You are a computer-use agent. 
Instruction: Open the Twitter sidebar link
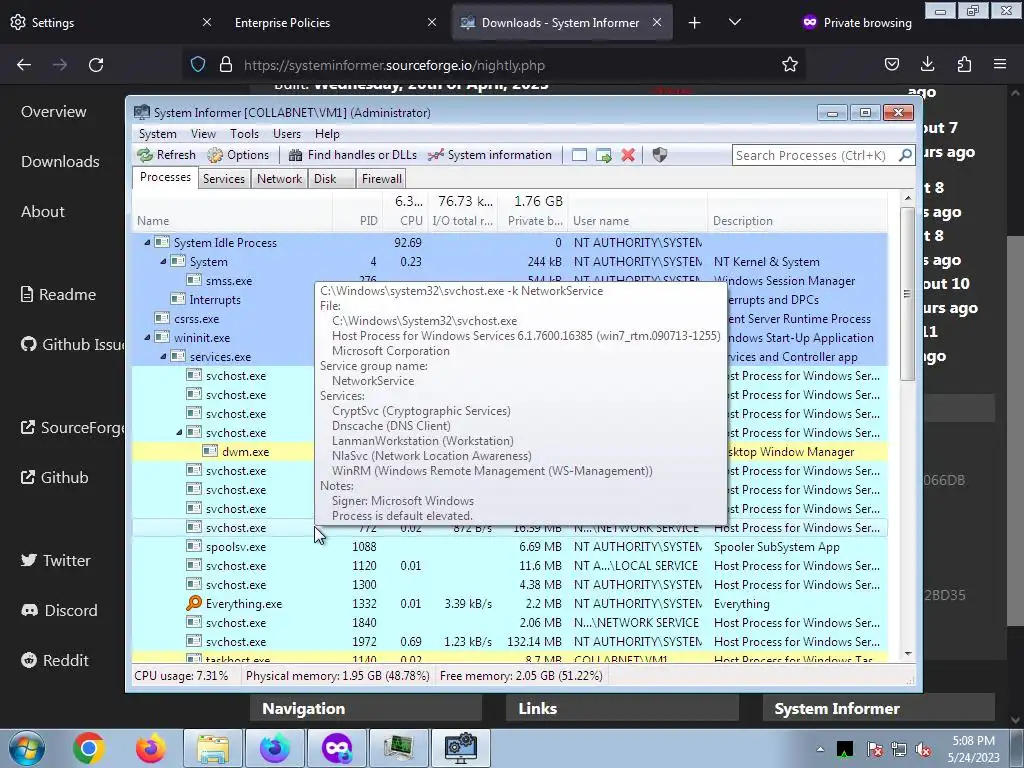pos(56,560)
